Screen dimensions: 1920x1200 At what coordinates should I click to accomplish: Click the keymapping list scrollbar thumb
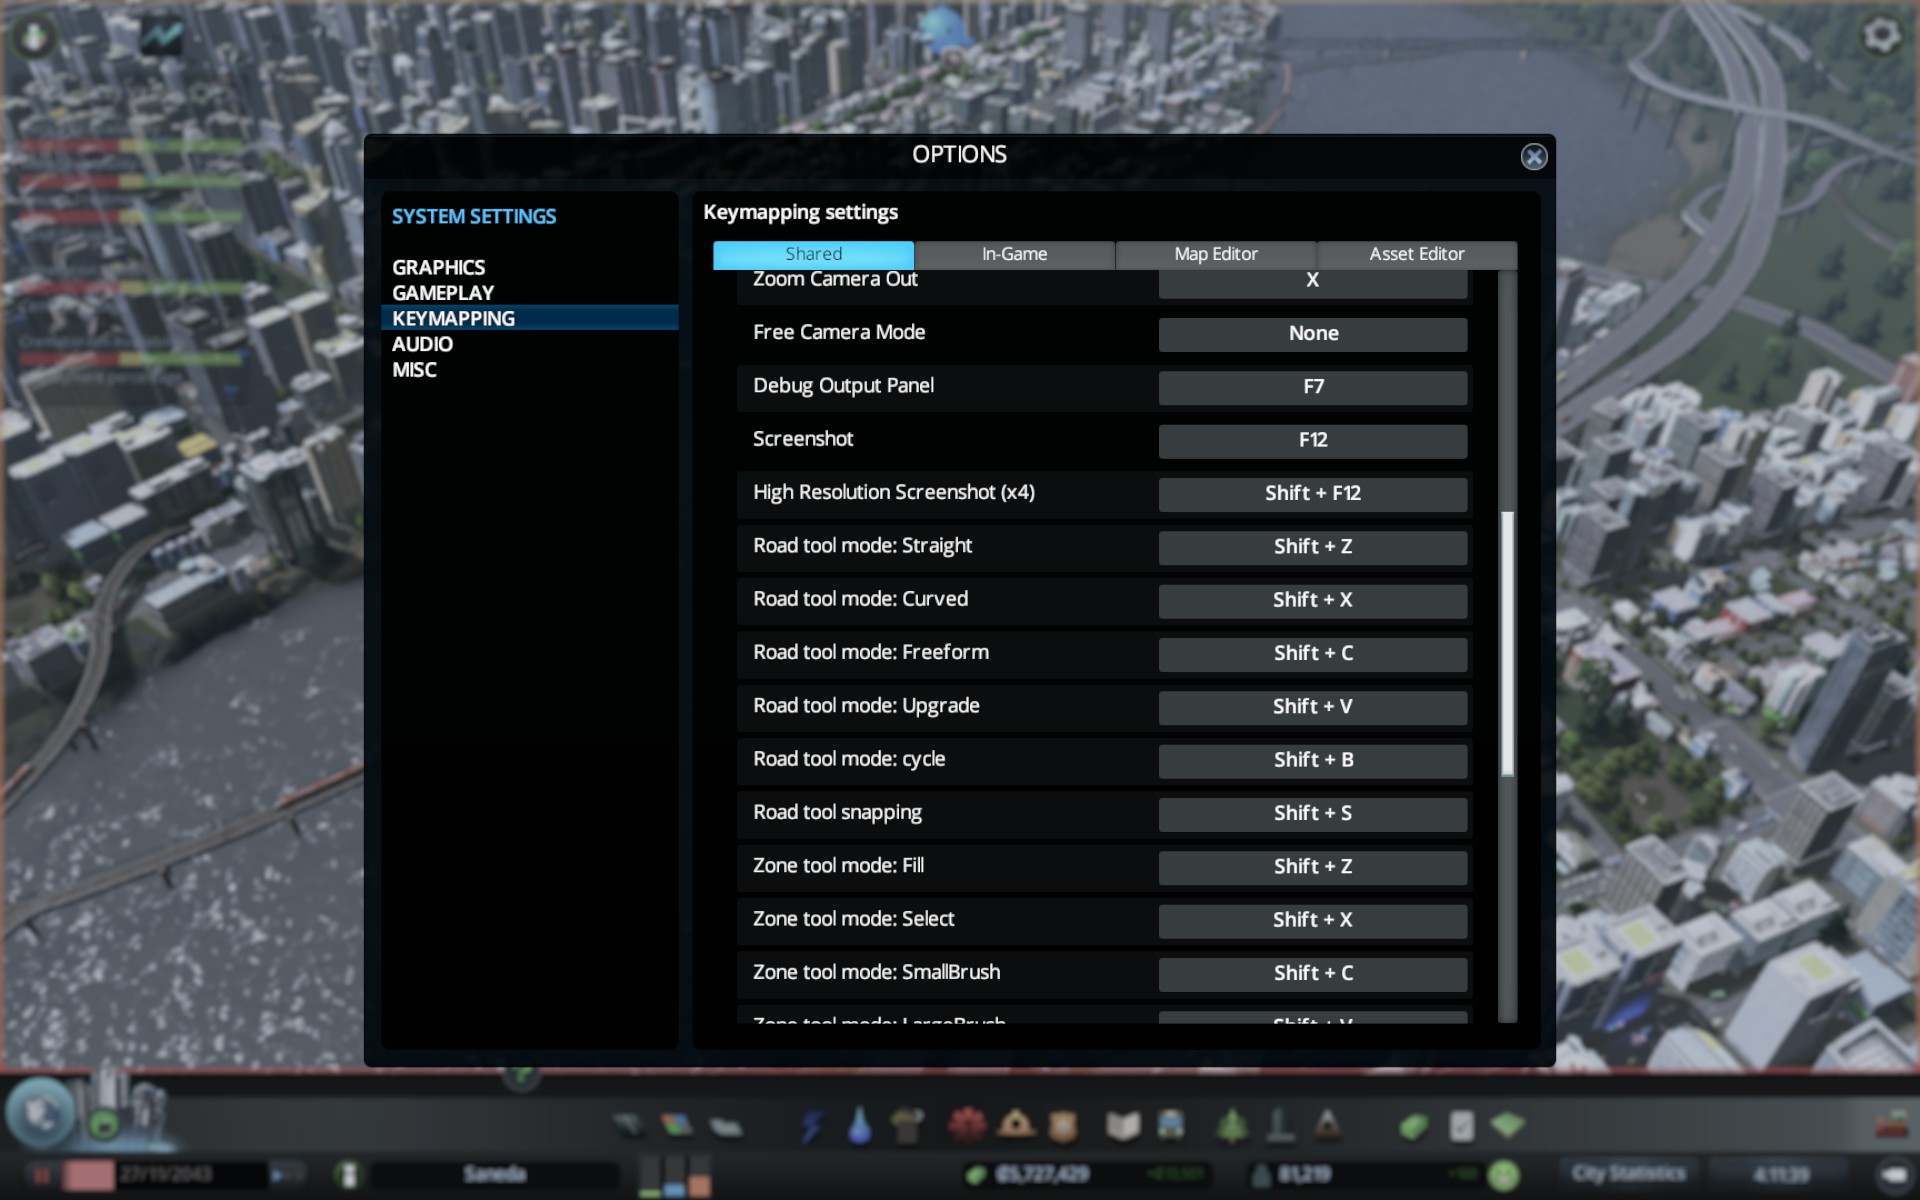[x=1507, y=643]
